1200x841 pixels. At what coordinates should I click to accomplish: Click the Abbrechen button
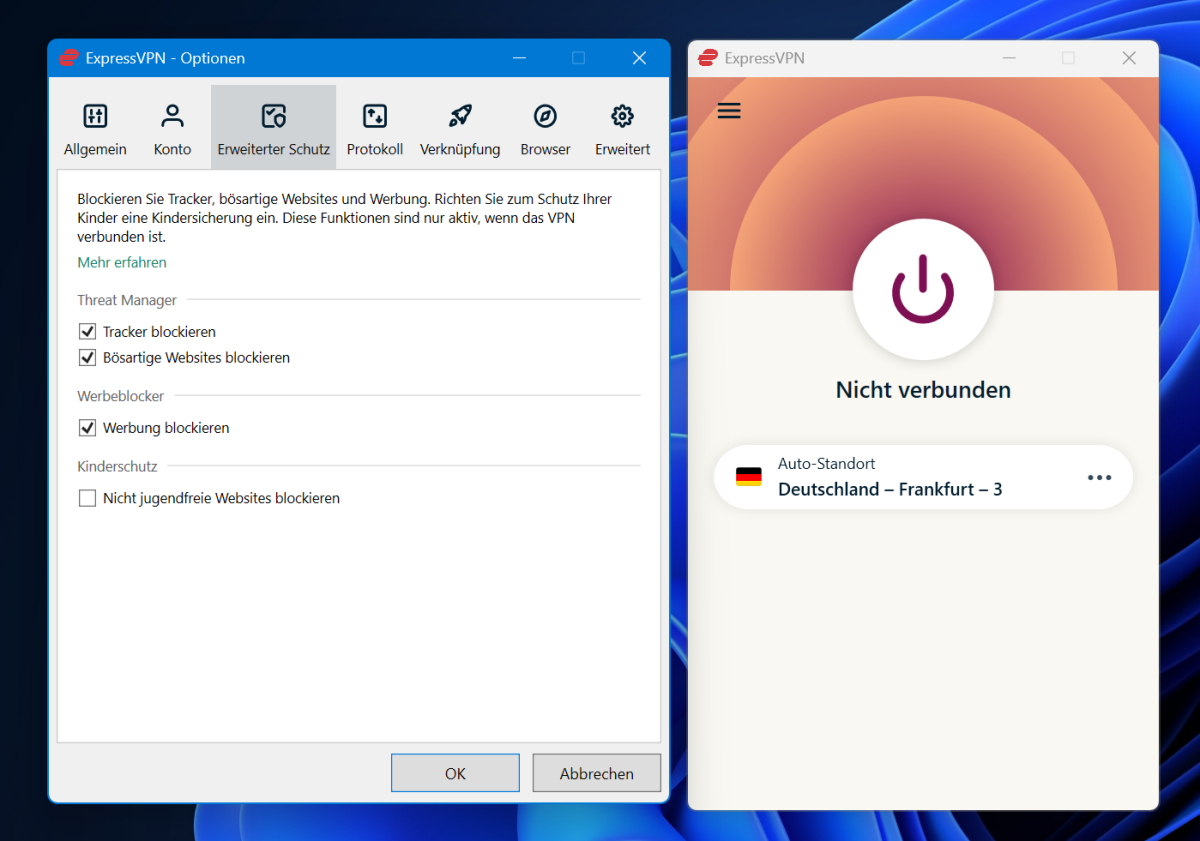[596, 773]
